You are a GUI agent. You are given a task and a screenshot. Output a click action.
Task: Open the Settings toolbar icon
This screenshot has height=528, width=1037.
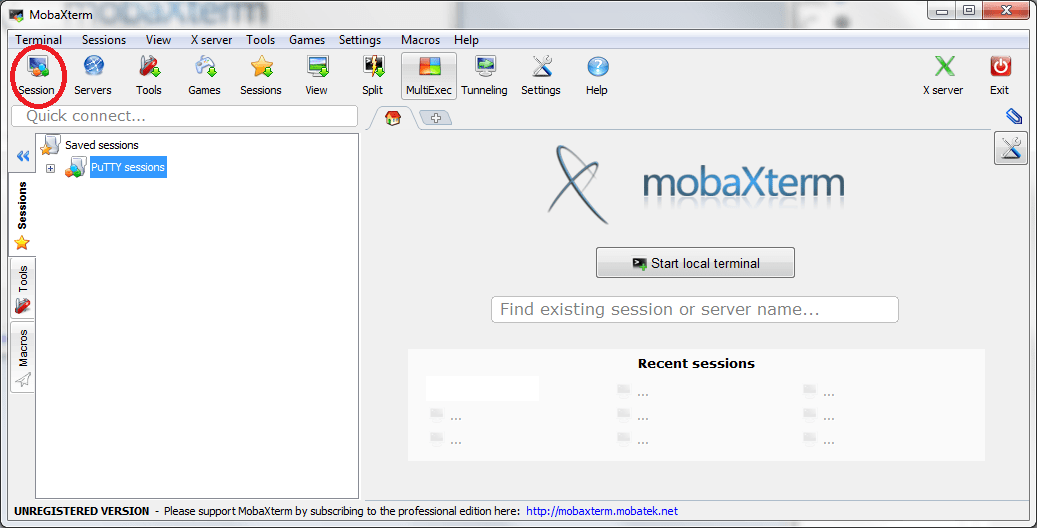pos(540,76)
